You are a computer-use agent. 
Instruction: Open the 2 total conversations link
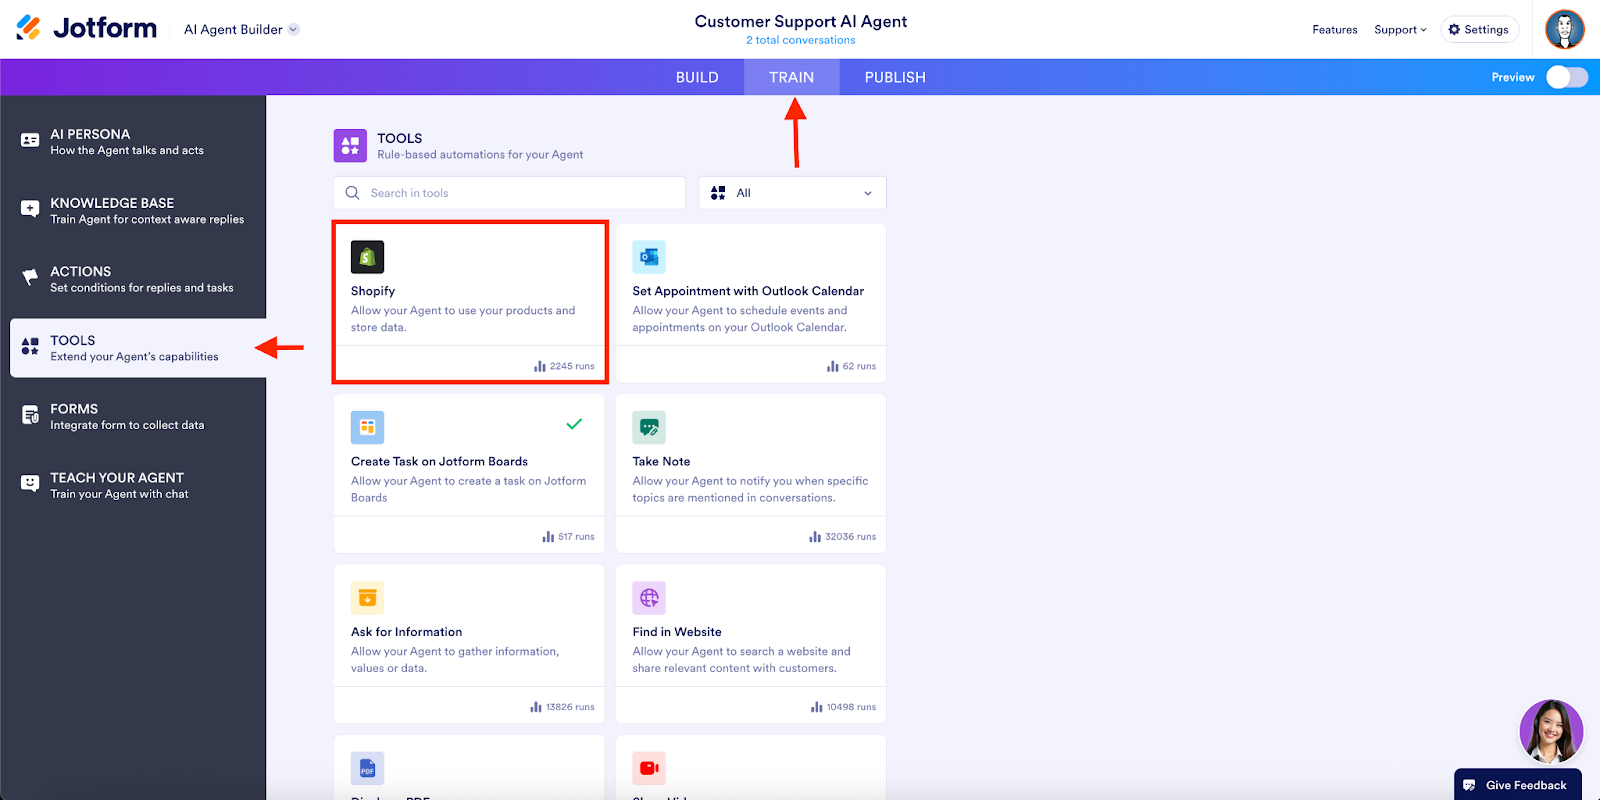point(800,40)
